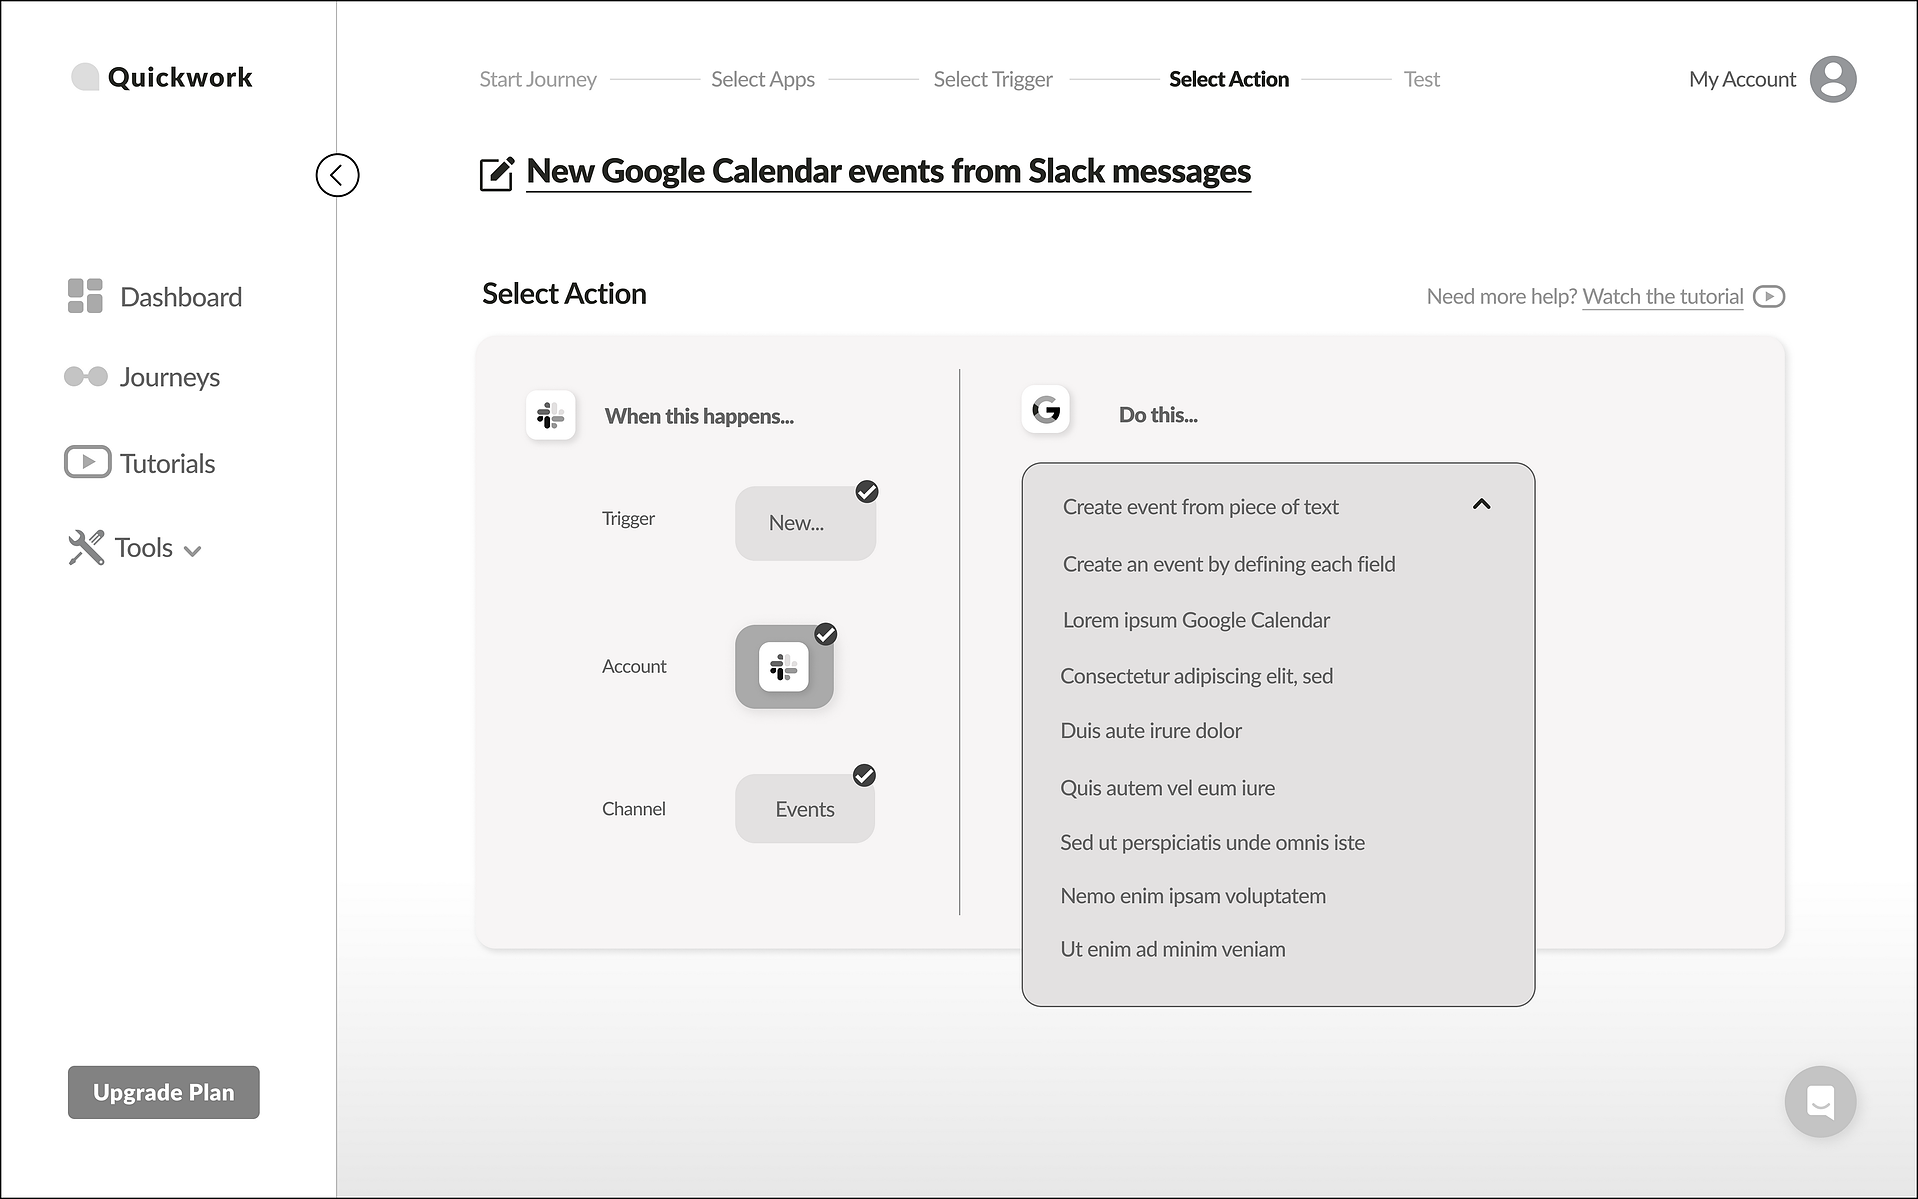Image resolution: width=1918 pixels, height=1199 pixels.
Task: Click the Upgrade Plan button
Action: (164, 1092)
